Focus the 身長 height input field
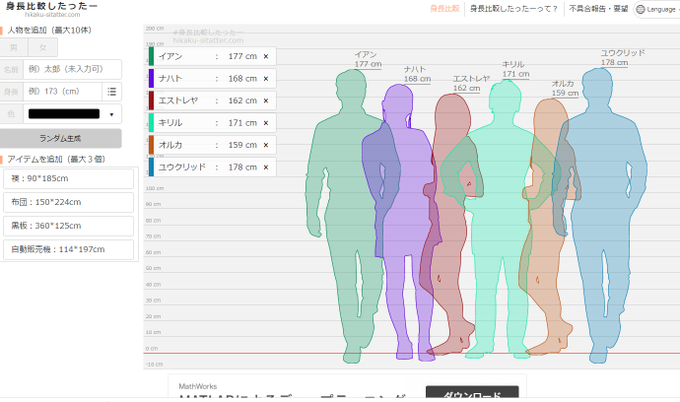The image size is (680, 402). (x=62, y=92)
